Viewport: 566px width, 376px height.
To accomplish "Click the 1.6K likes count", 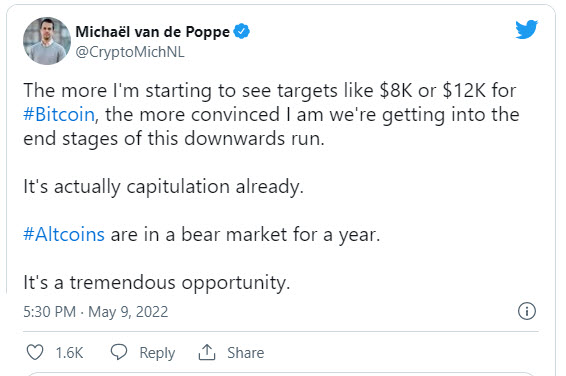I will coord(69,353).
